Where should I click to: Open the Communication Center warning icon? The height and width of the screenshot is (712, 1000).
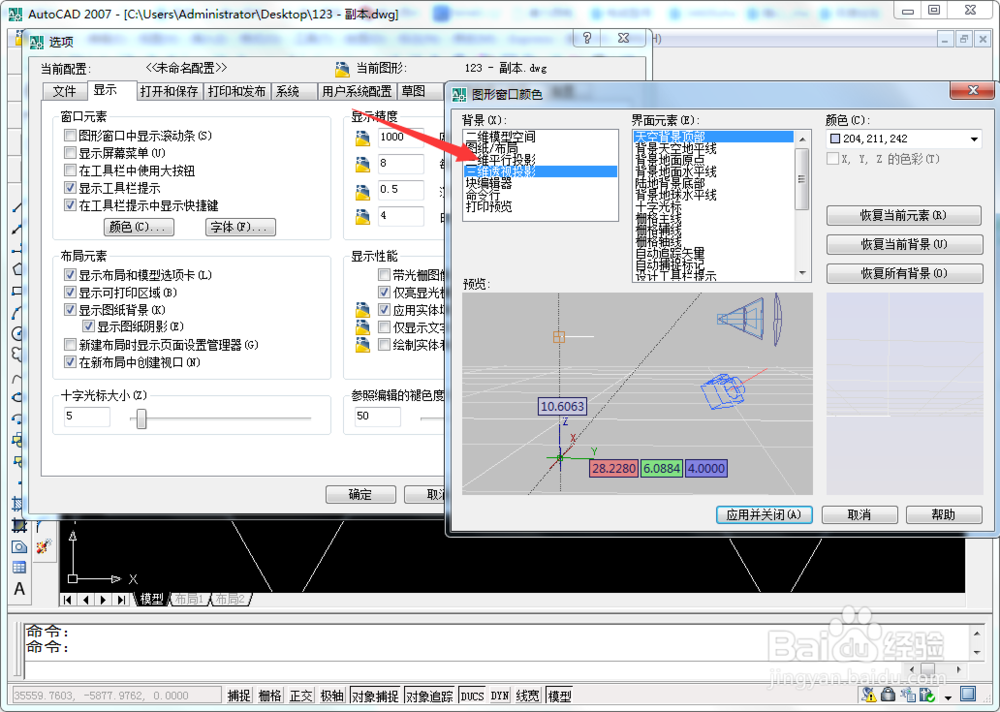(869, 694)
